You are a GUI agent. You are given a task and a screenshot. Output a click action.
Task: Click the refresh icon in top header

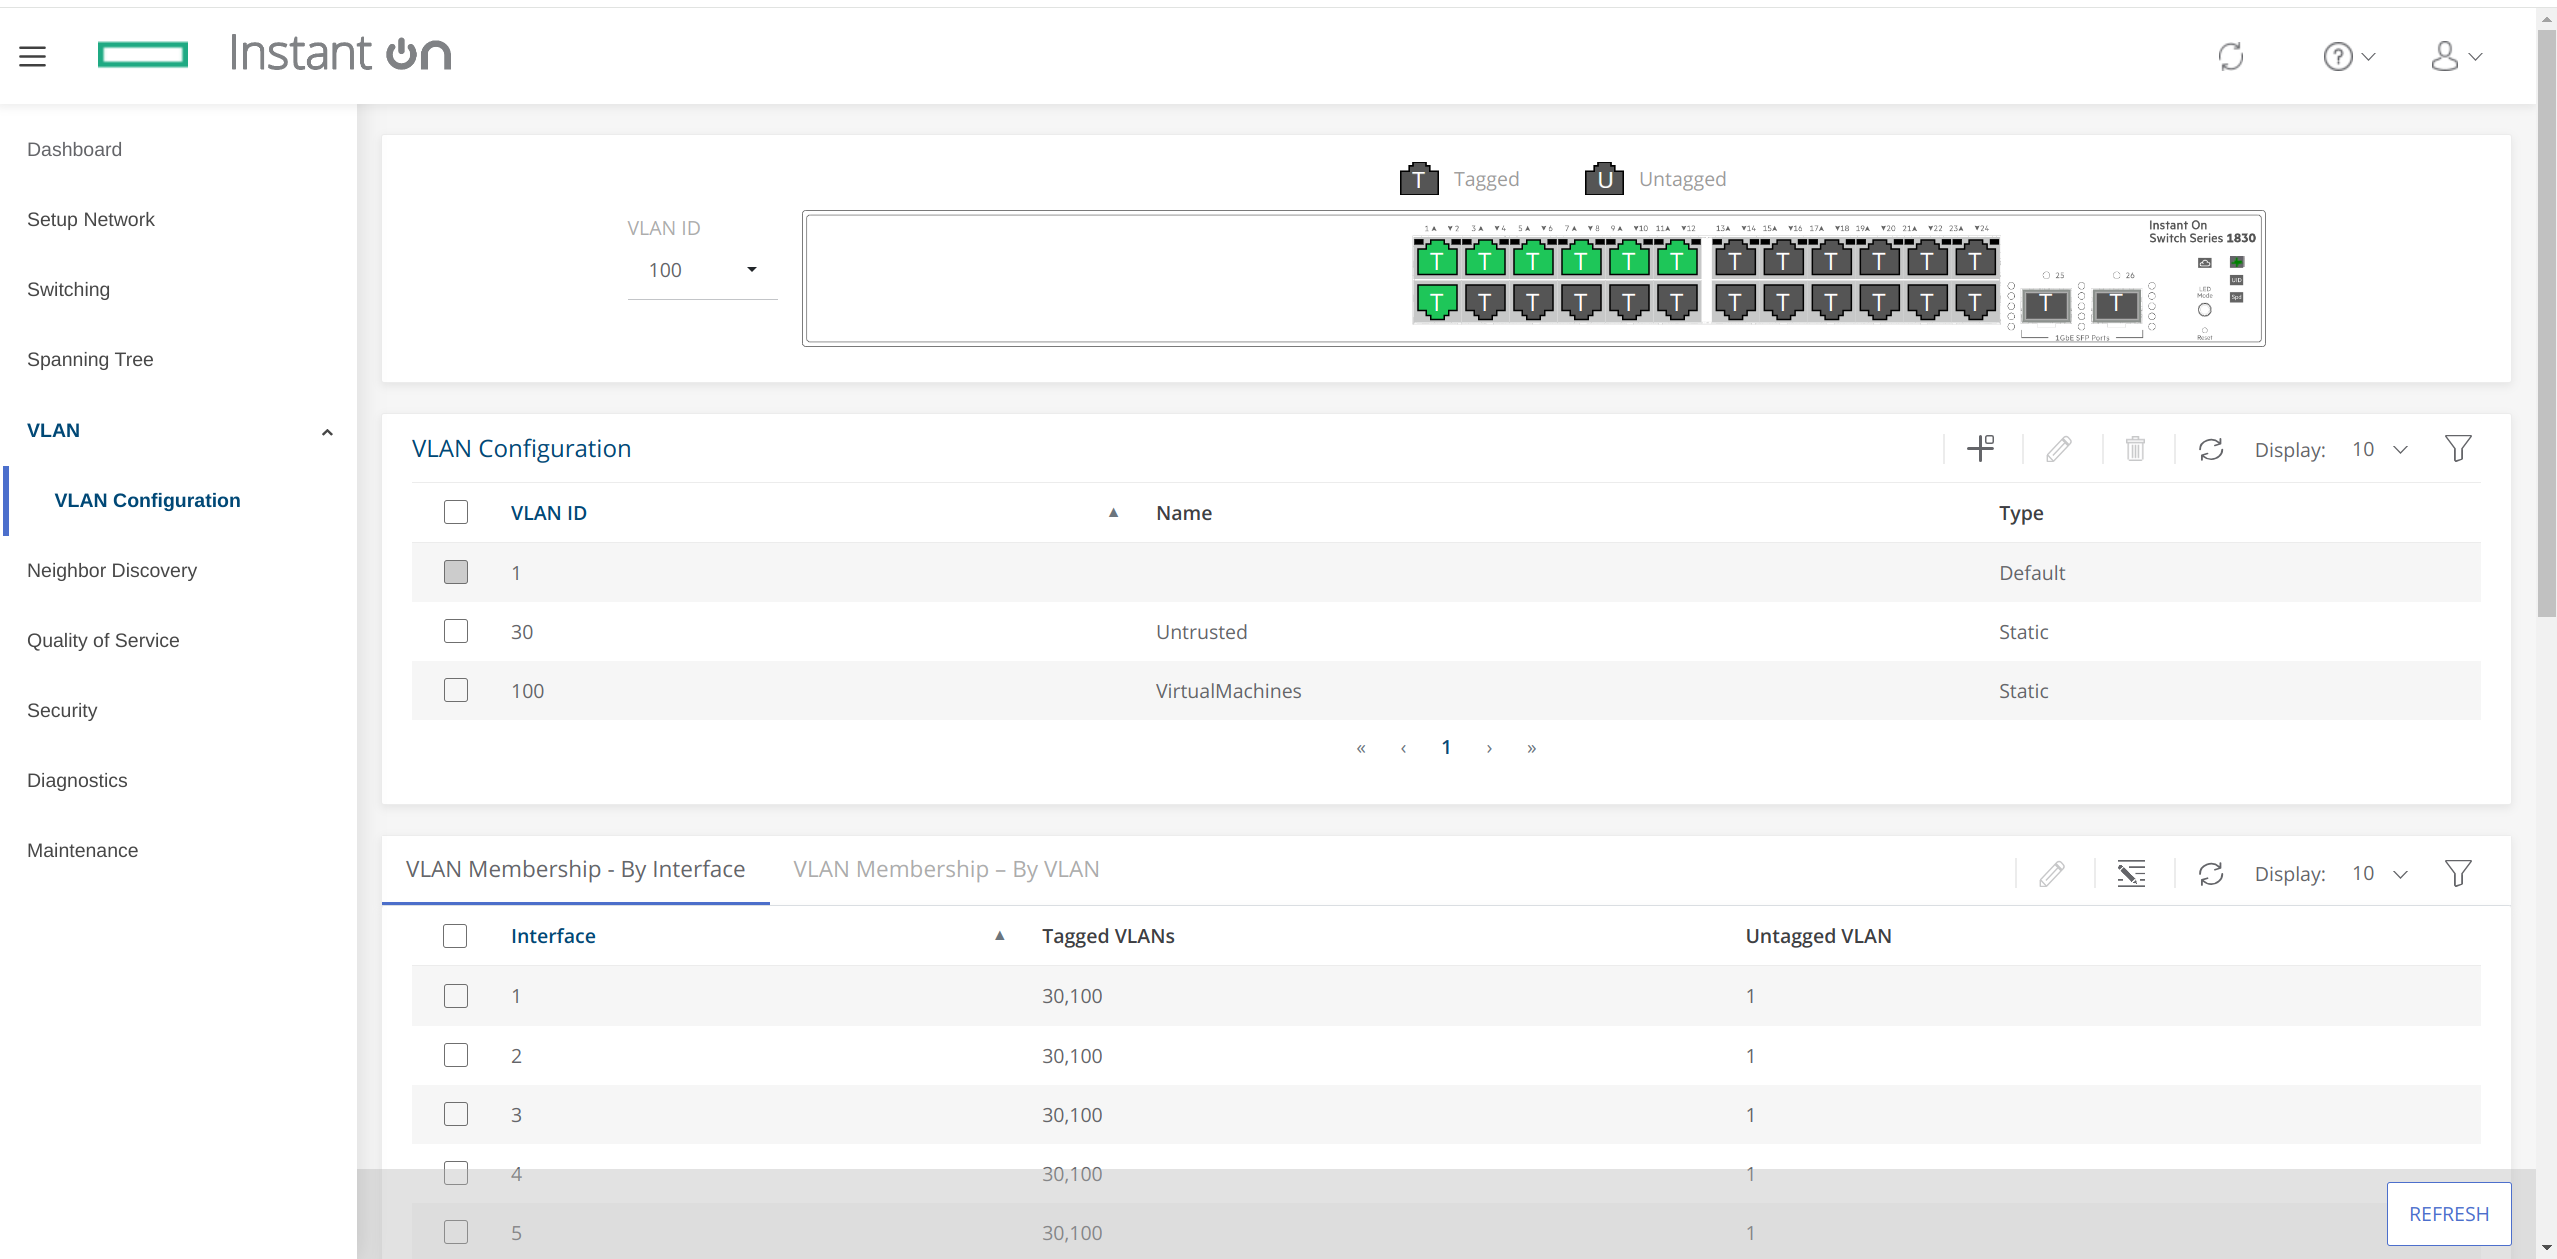point(2230,56)
